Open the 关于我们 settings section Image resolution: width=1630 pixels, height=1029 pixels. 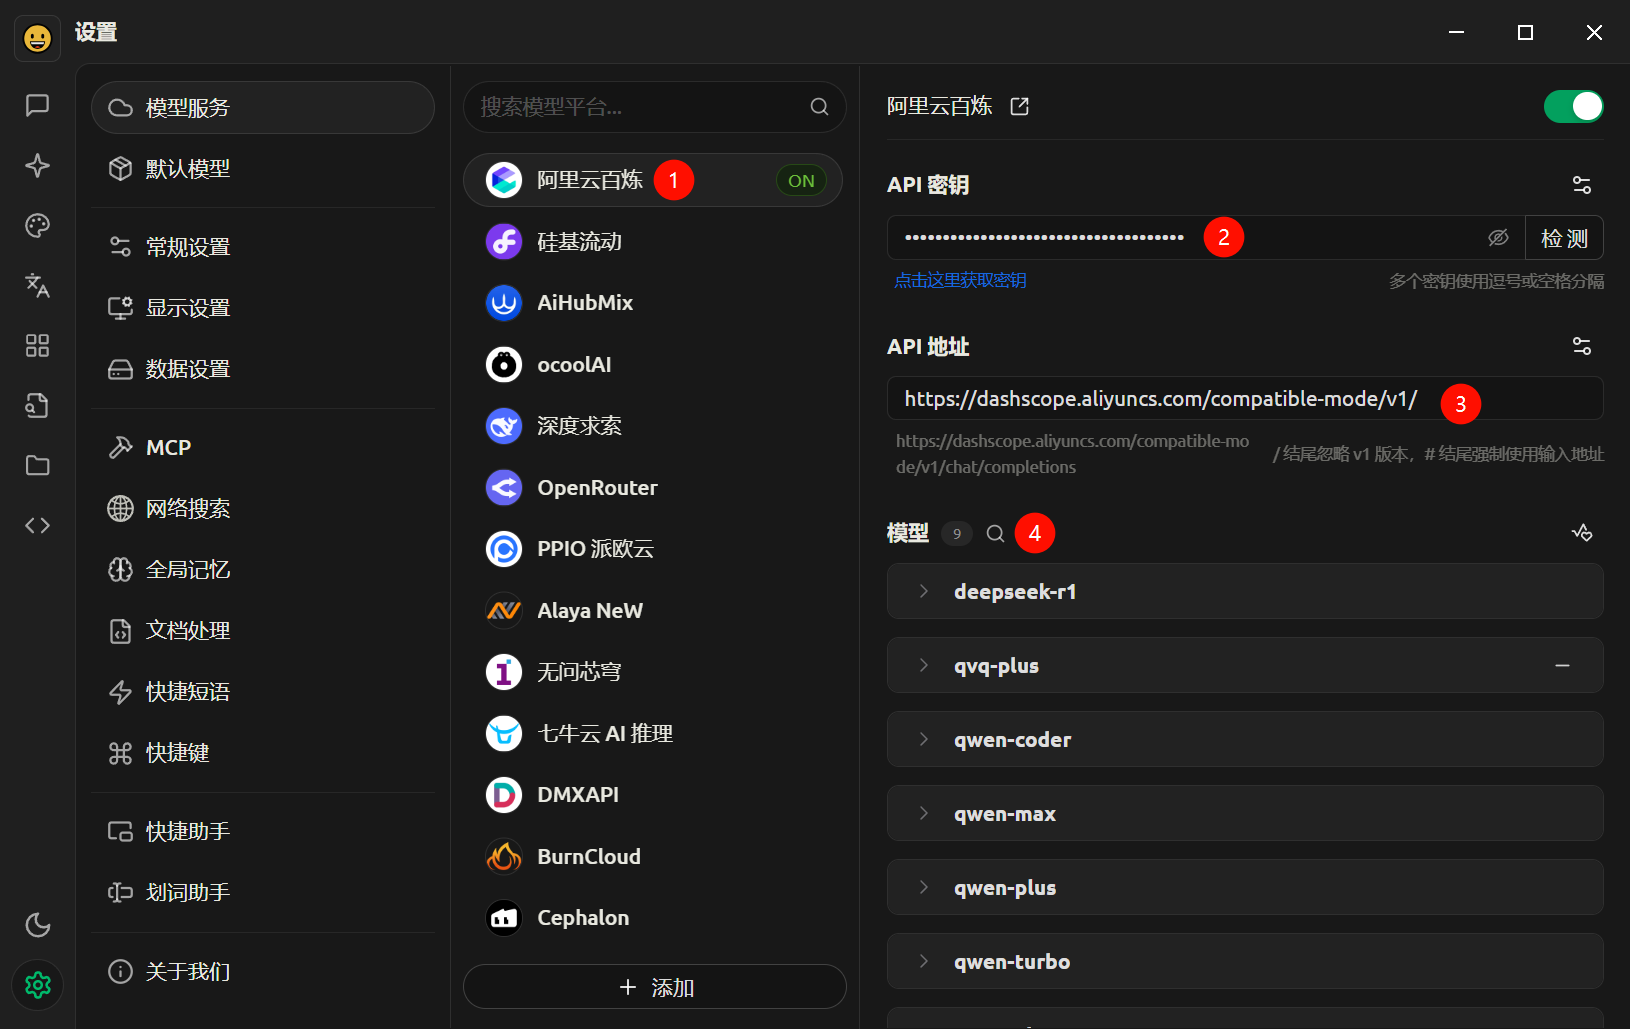point(263,971)
